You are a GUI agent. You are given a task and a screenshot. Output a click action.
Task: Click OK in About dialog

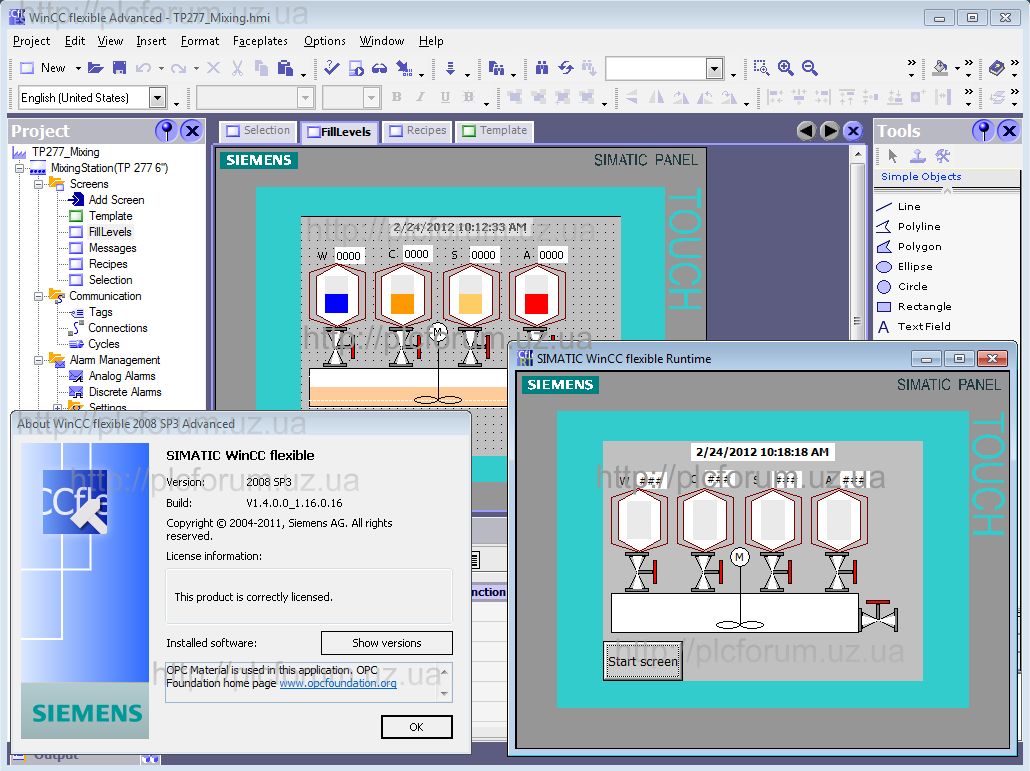coord(416,727)
